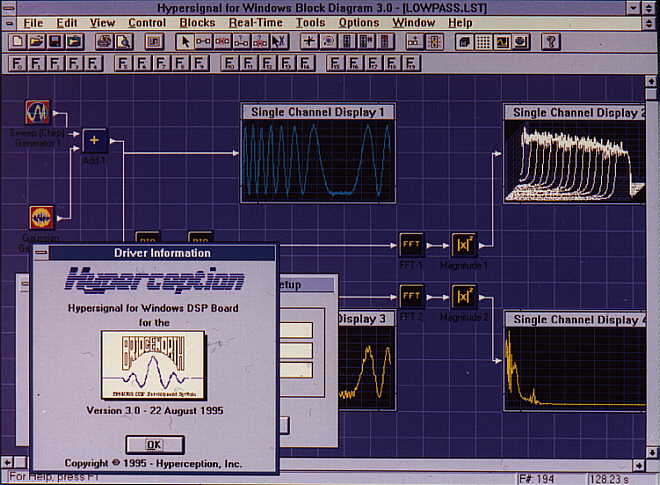Click the bottom input field in Setup dialog

(x=296, y=370)
